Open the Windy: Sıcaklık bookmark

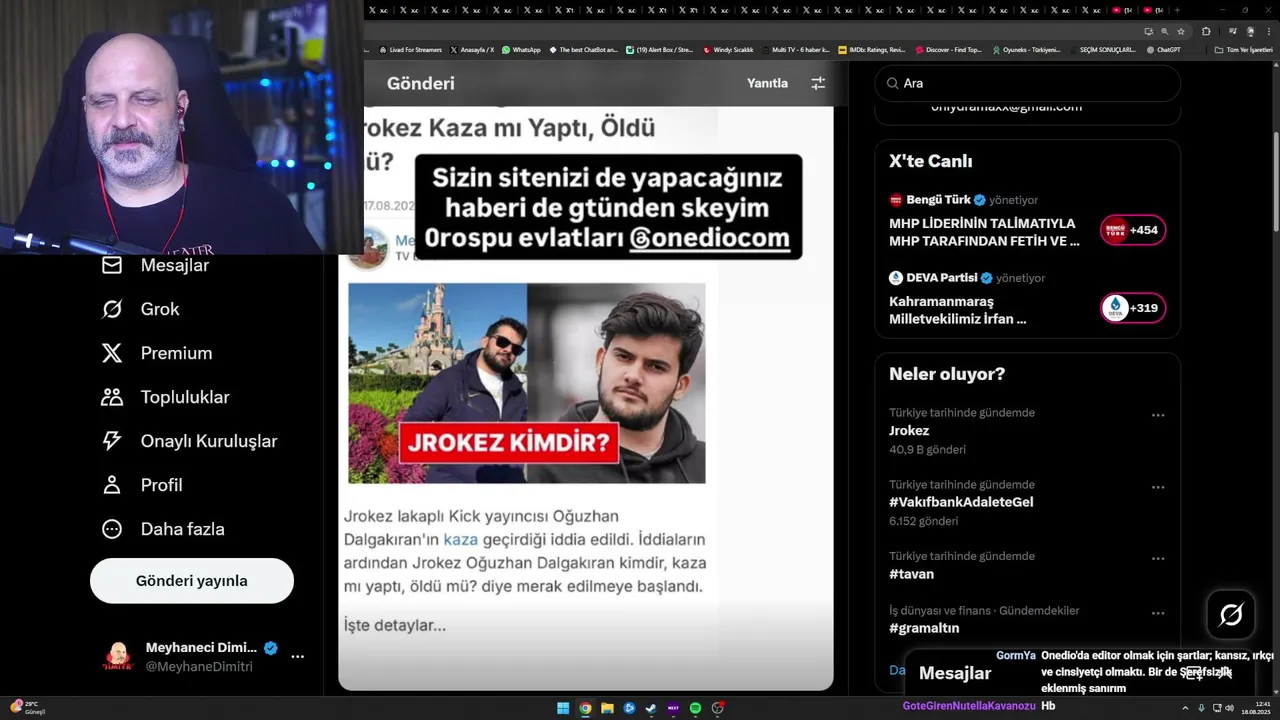pyautogui.click(x=728, y=49)
